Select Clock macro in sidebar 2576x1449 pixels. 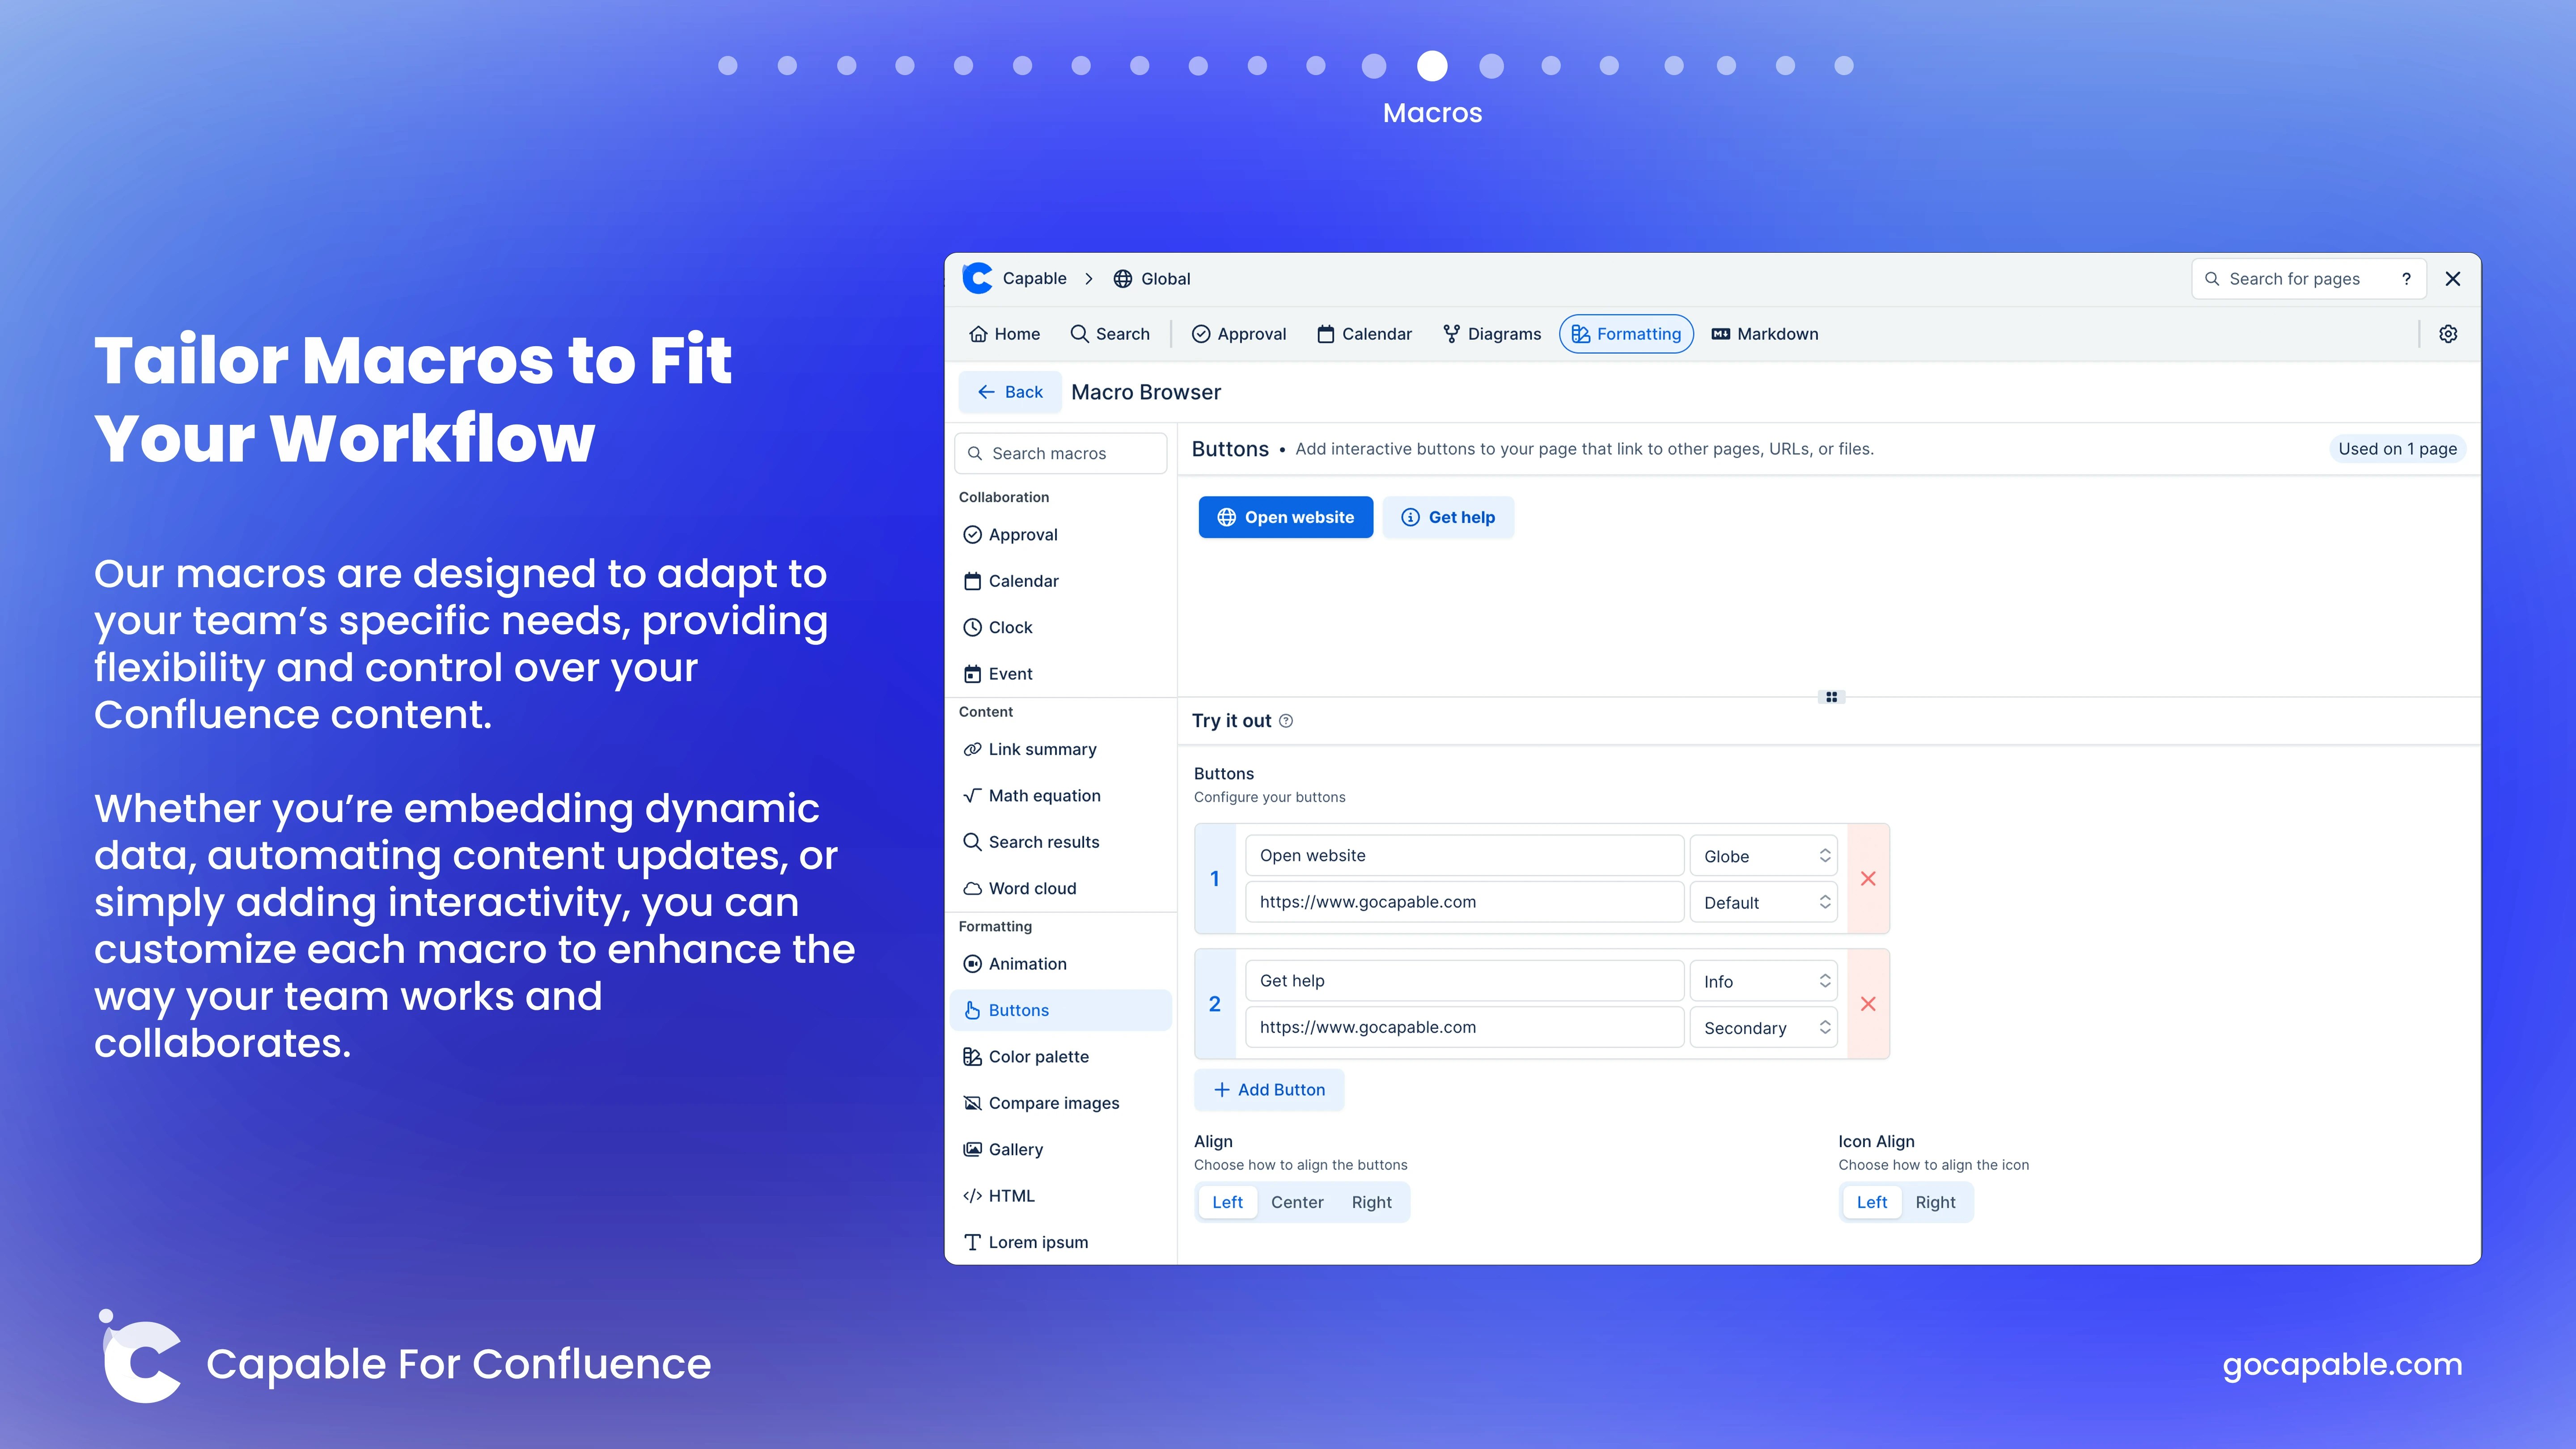[x=1060, y=628]
